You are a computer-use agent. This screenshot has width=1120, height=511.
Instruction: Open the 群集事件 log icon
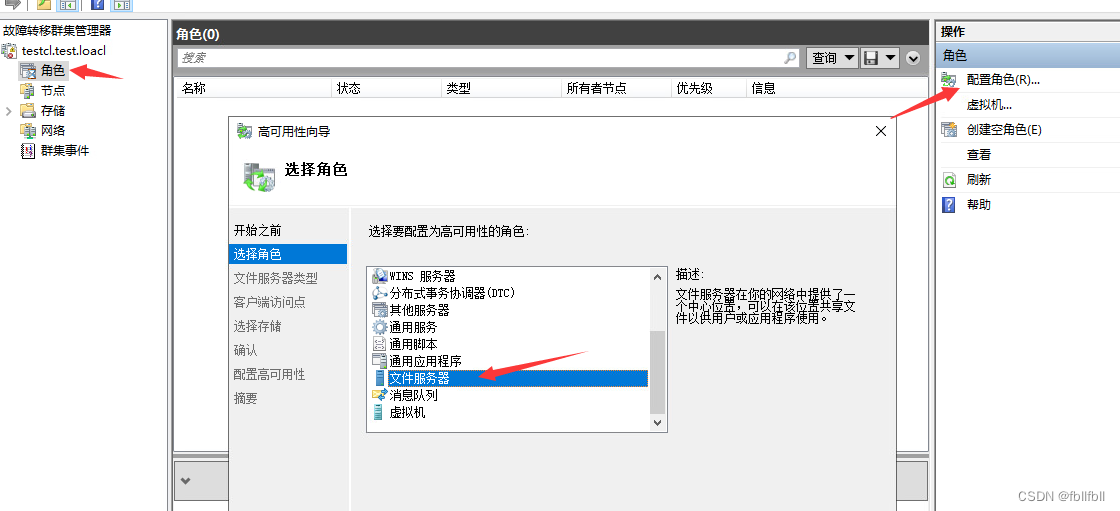28,151
